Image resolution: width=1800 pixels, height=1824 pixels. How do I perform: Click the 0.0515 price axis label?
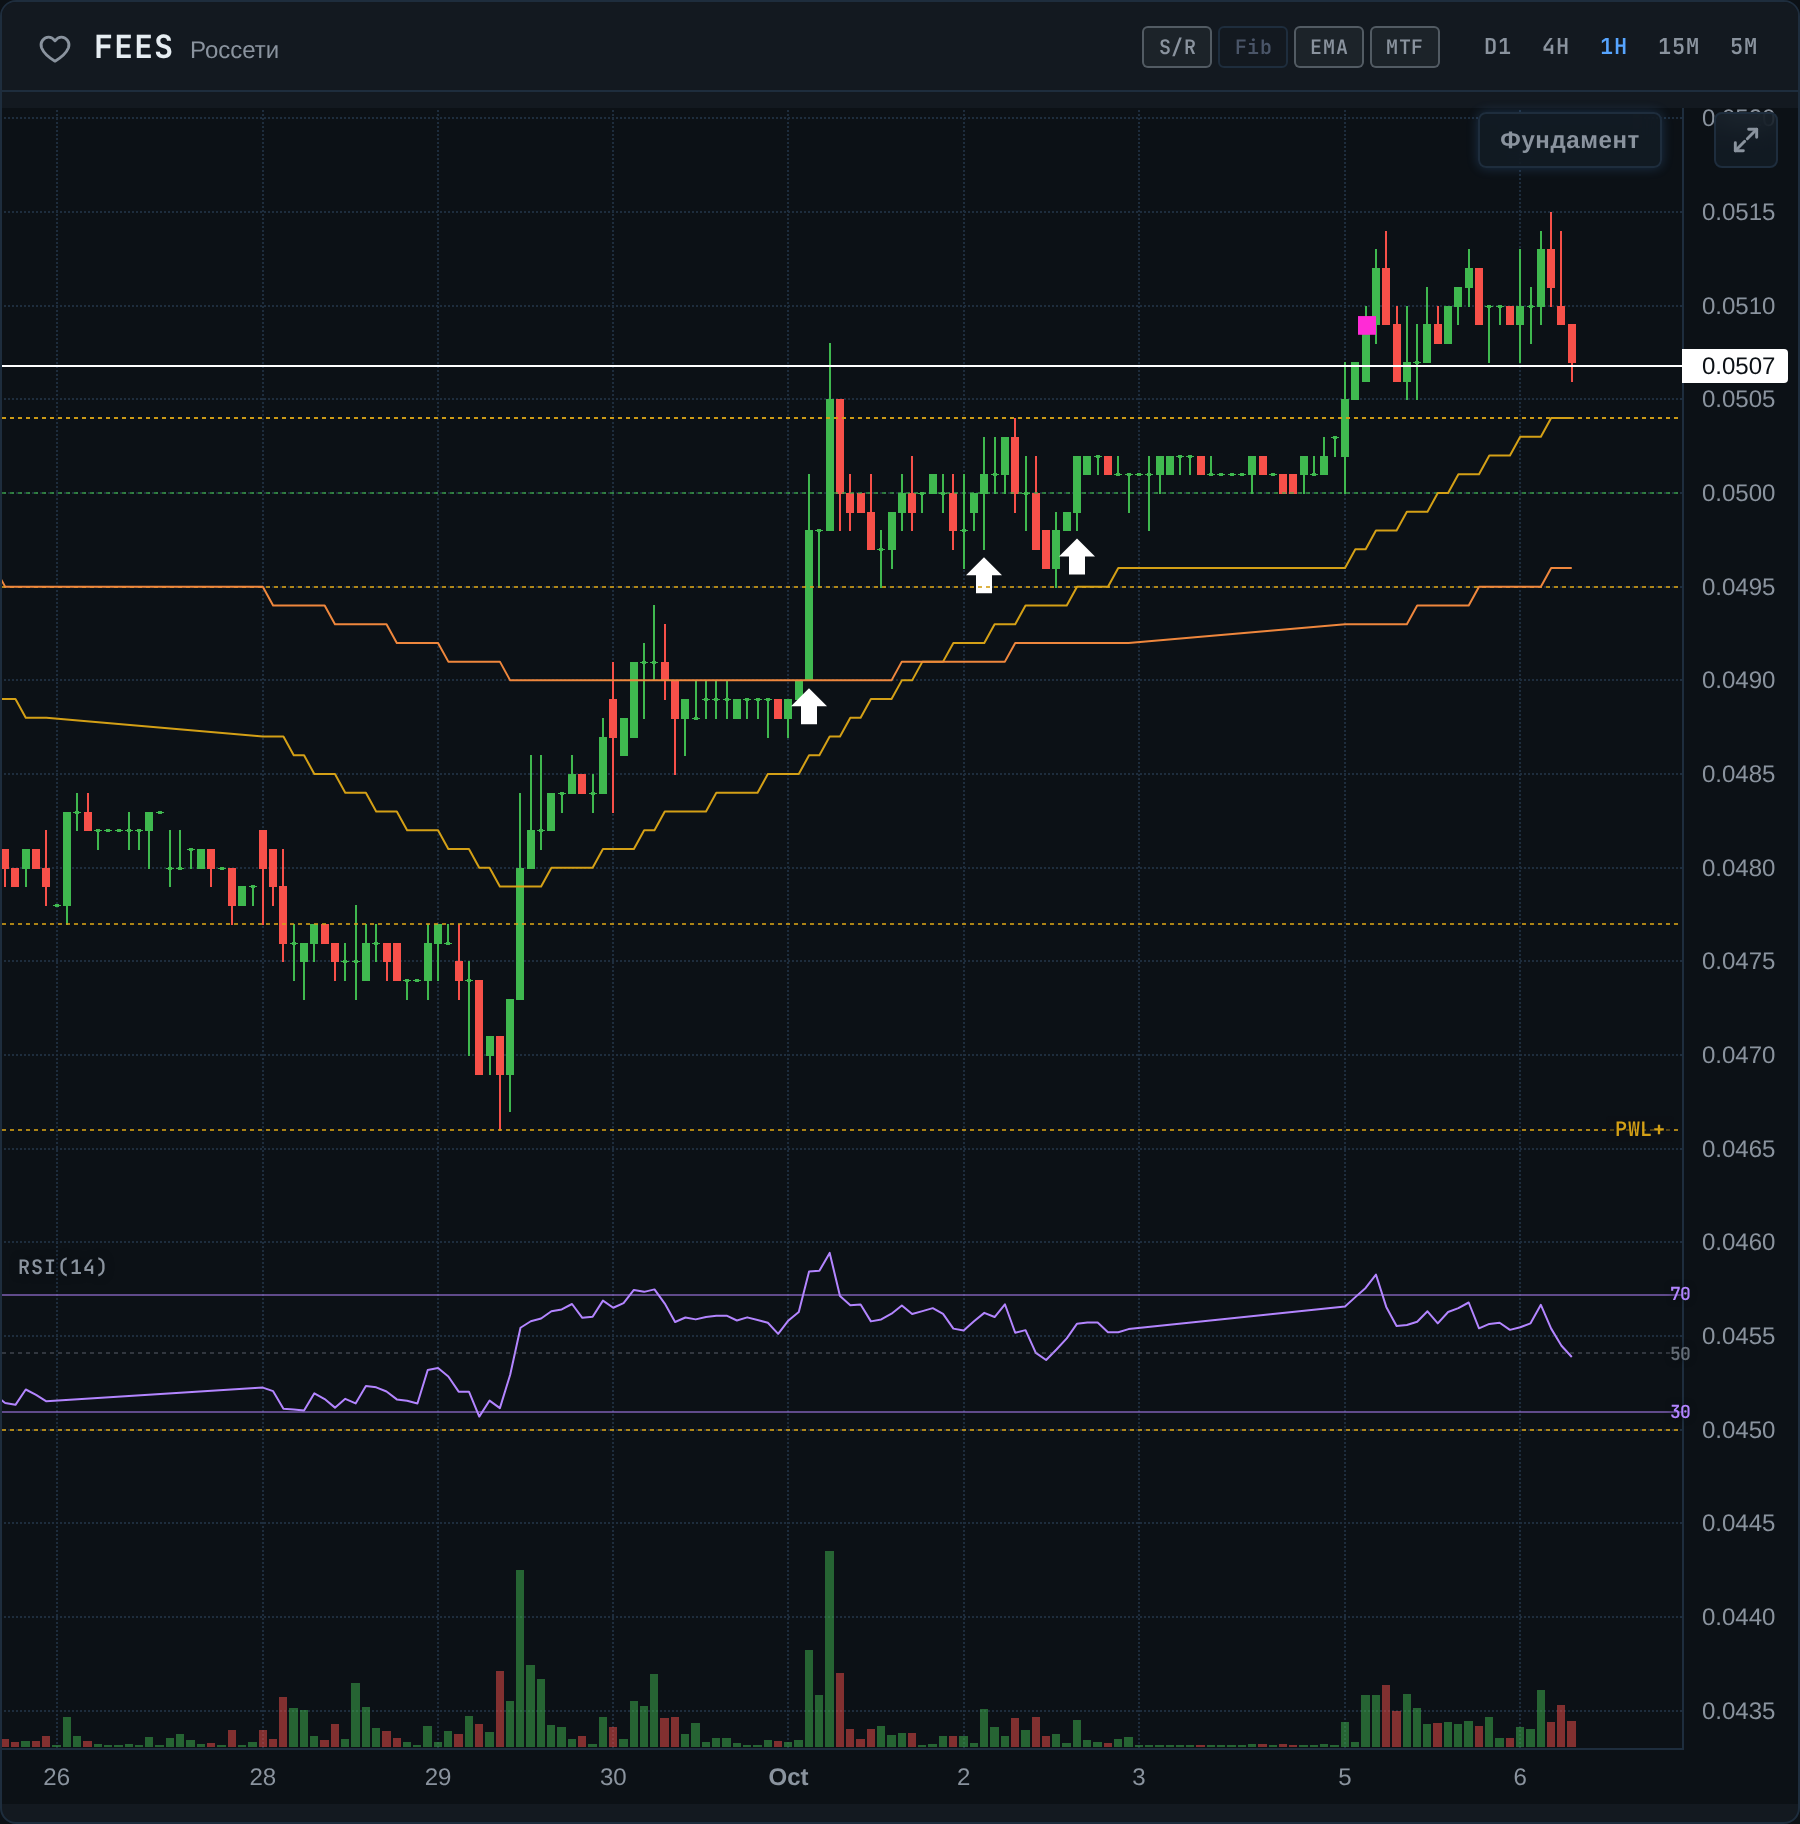click(1738, 212)
